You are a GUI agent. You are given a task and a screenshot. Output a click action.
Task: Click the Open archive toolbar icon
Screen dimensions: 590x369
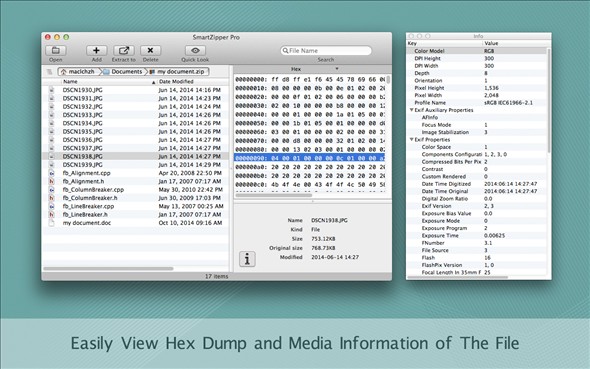(56, 50)
